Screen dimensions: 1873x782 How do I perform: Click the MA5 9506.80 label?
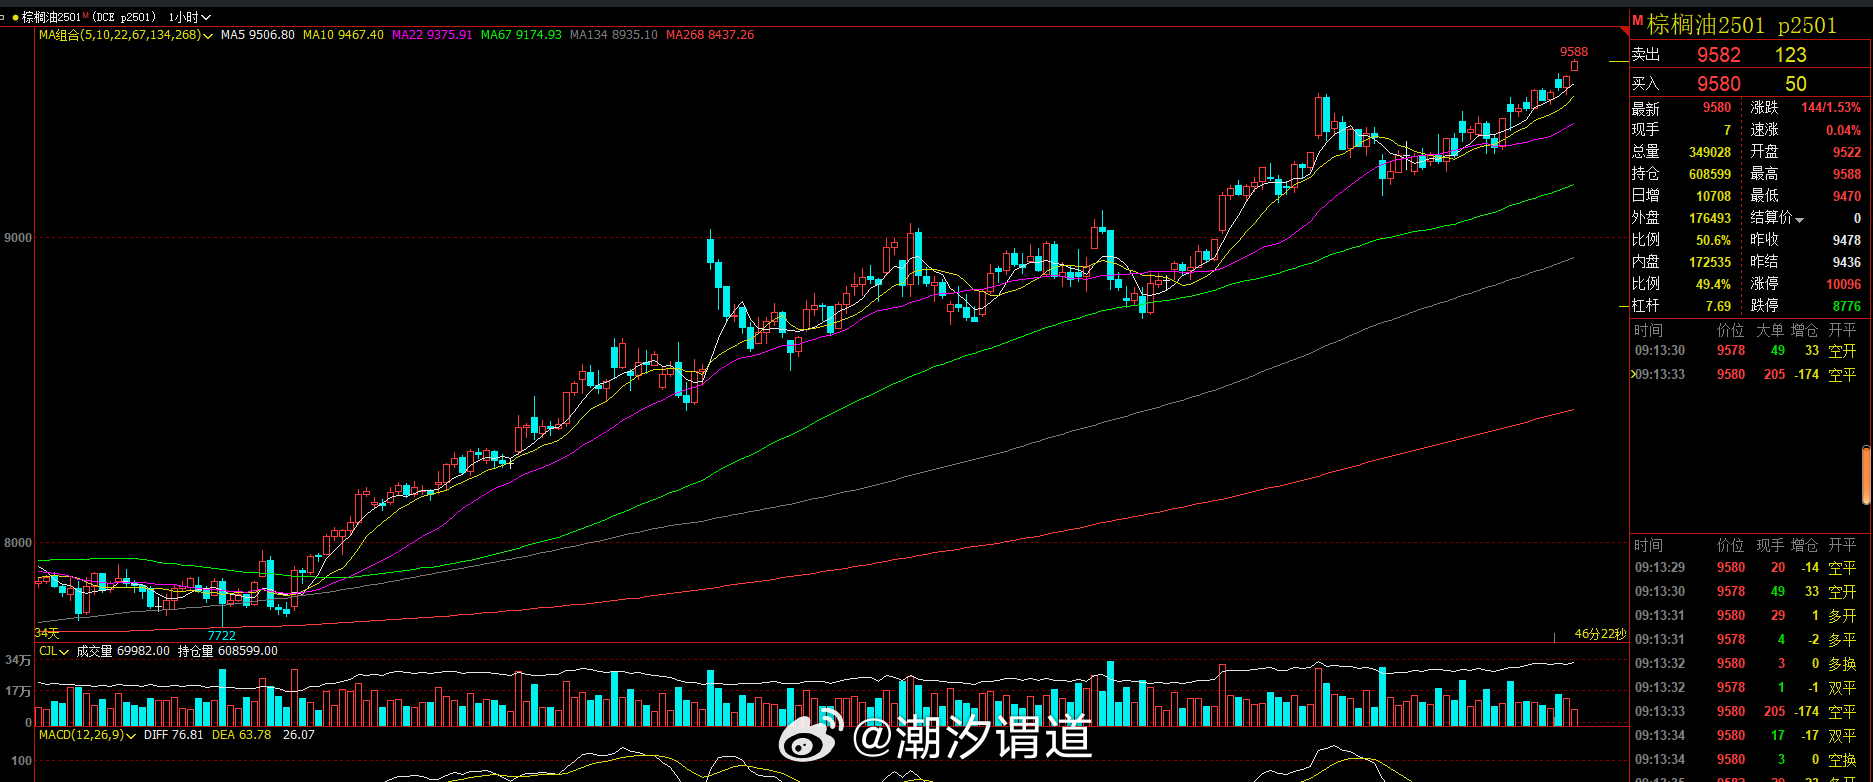point(258,35)
